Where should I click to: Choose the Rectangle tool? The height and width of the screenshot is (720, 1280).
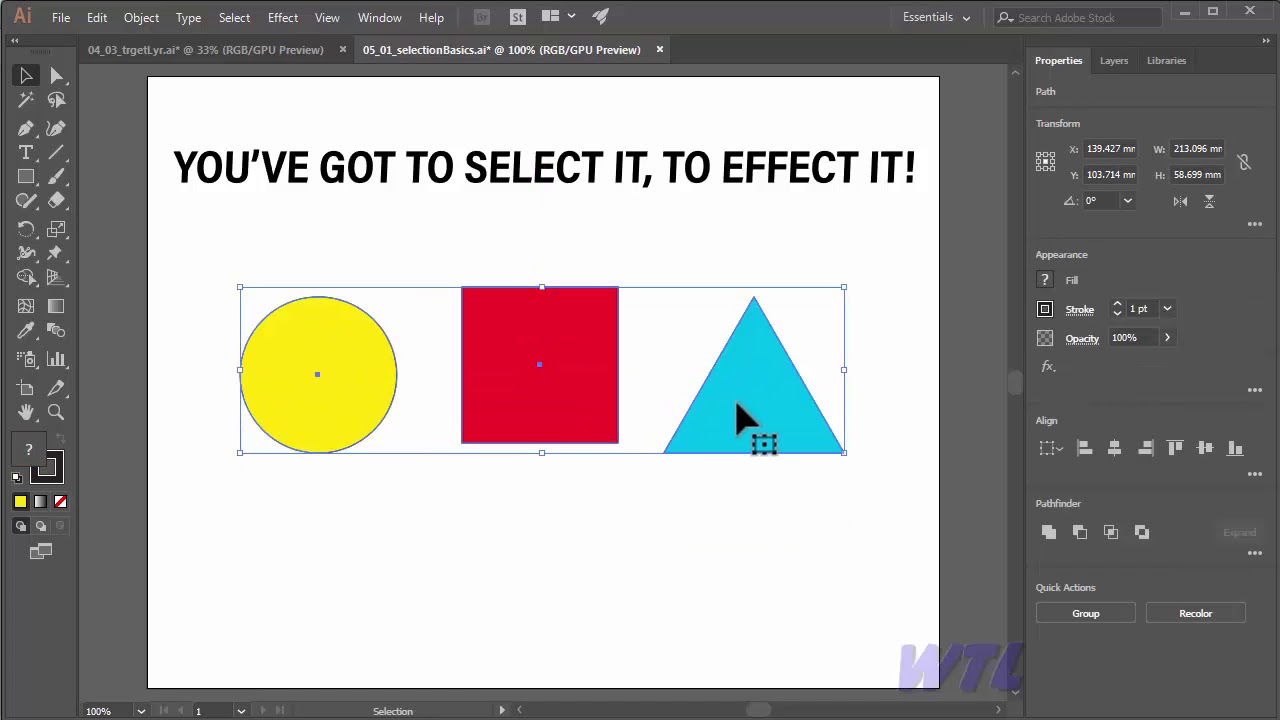(x=26, y=177)
